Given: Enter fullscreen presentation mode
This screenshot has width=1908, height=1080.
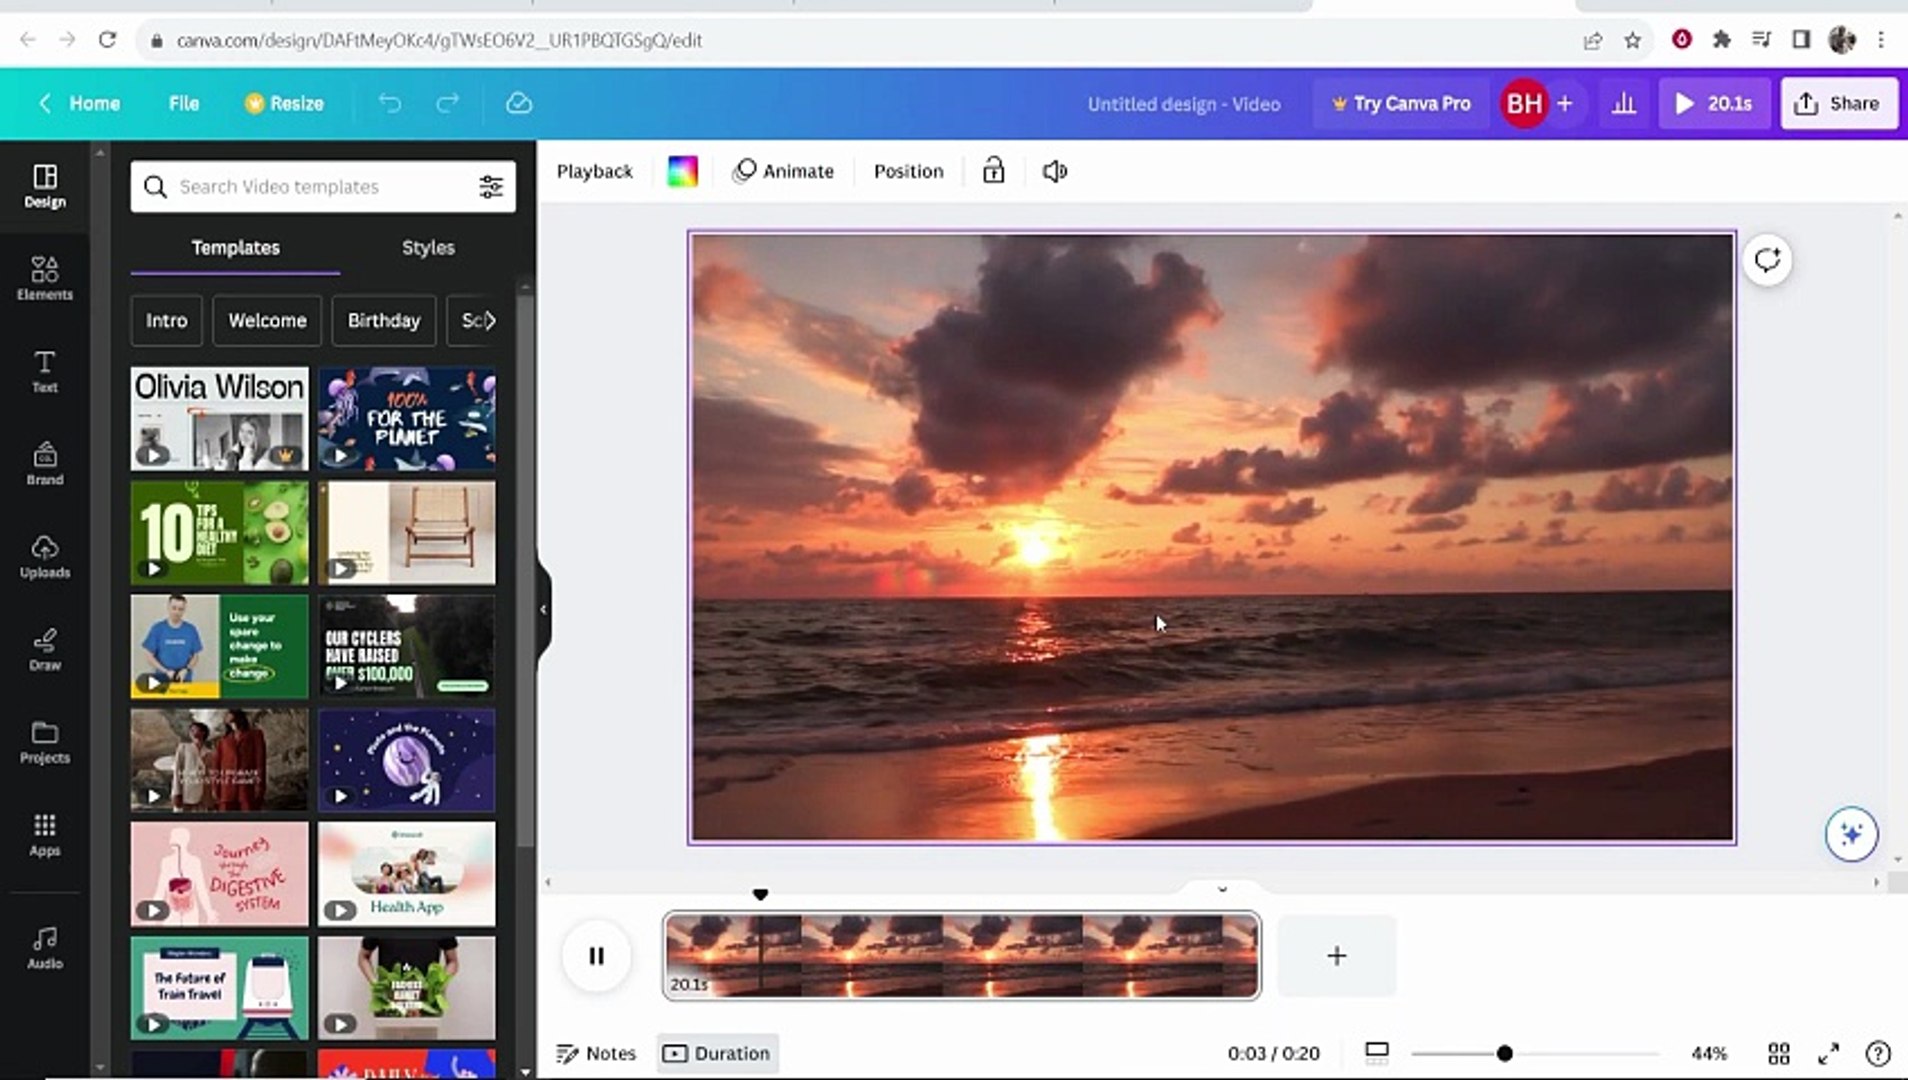Looking at the screenshot, I should click(1828, 1053).
